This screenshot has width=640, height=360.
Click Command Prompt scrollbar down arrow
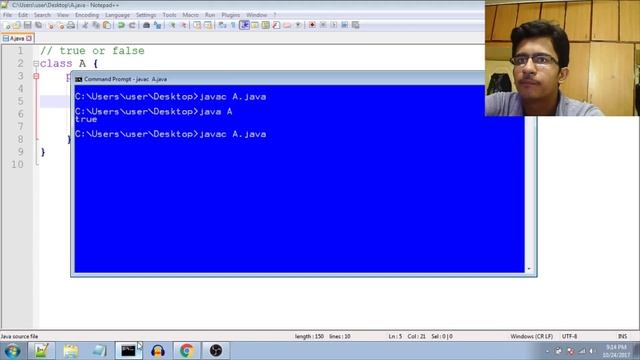(529, 269)
